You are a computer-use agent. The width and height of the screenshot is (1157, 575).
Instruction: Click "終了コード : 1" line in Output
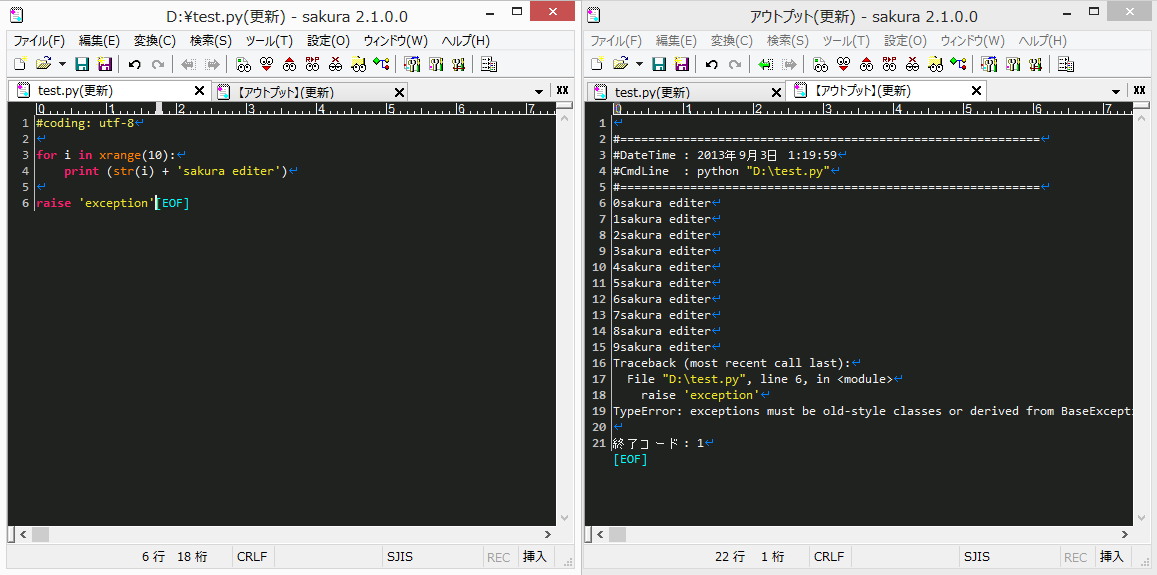pyautogui.click(x=658, y=444)
